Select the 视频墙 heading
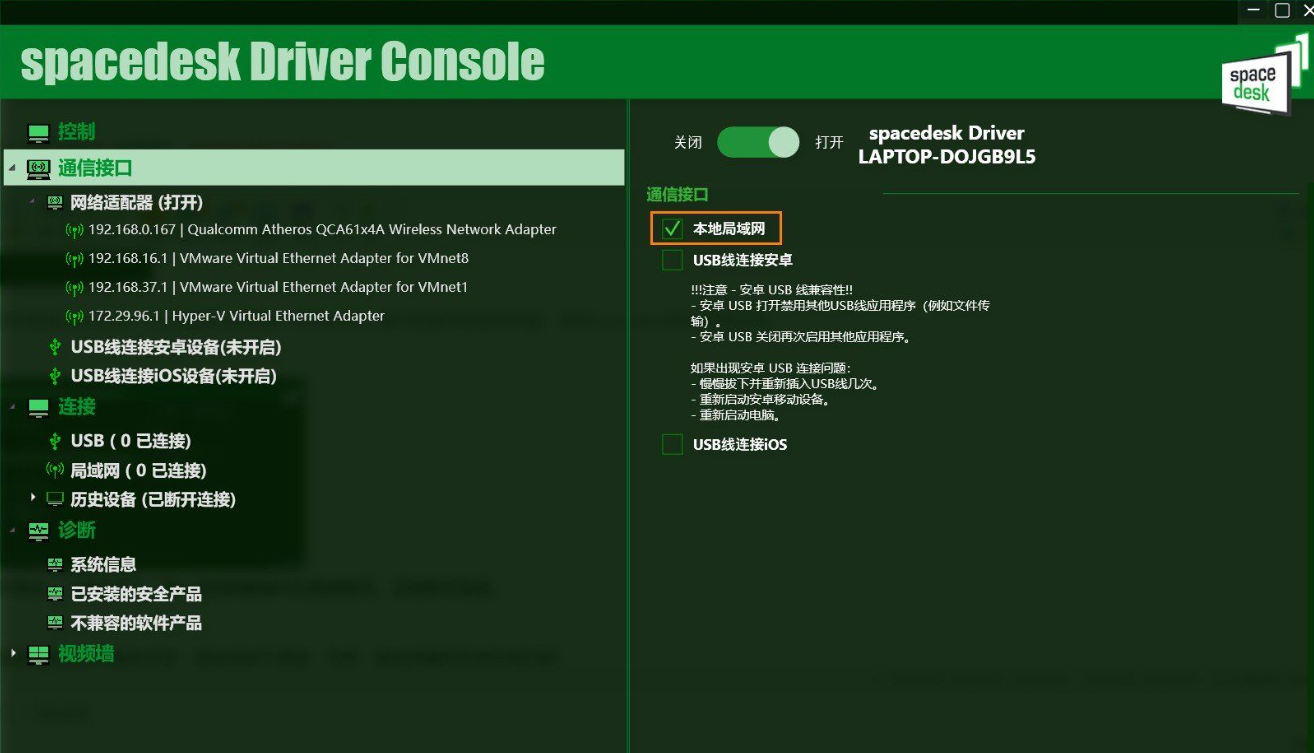Screen dimensions: 1314x753 click(86, 654)
